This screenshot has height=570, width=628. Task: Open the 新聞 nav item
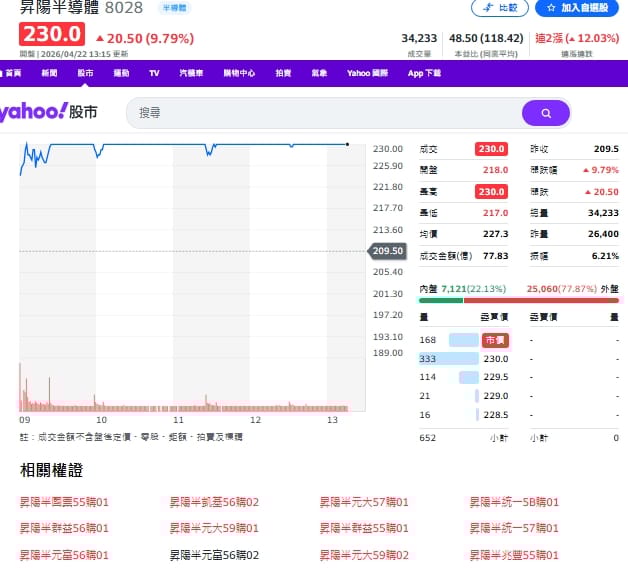(49, 73)
